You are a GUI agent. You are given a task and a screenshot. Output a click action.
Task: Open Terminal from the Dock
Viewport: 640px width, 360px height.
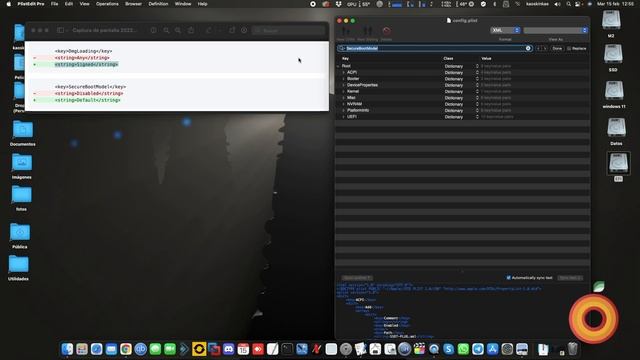(x=287, y=349)
